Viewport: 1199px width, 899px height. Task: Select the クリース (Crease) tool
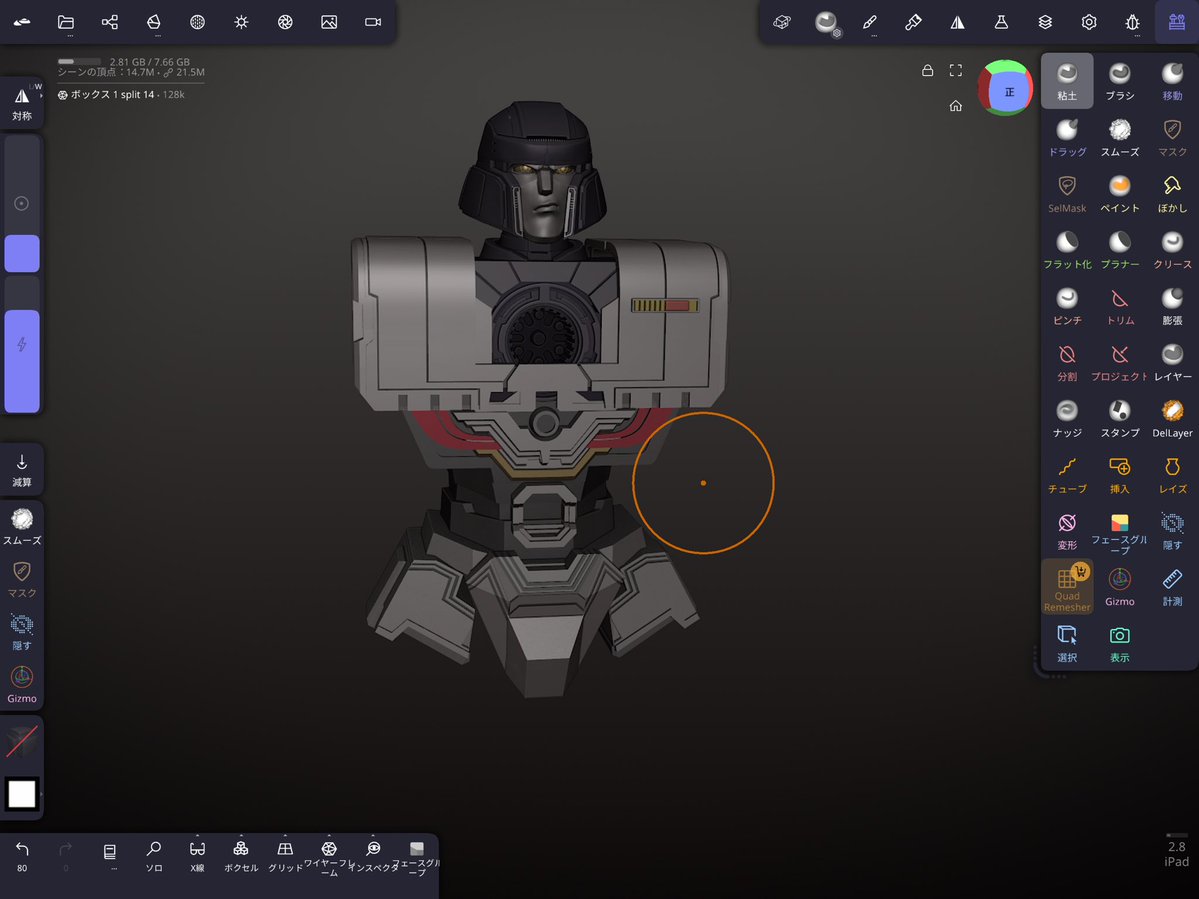click(1172, 250)
